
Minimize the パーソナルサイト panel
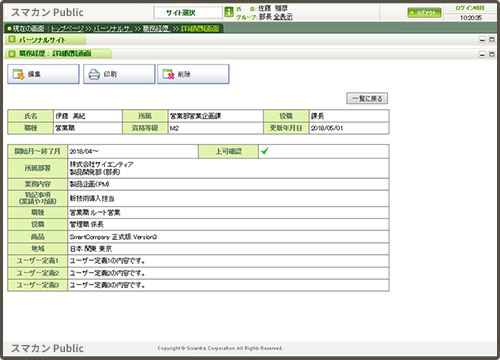[482, 40]
